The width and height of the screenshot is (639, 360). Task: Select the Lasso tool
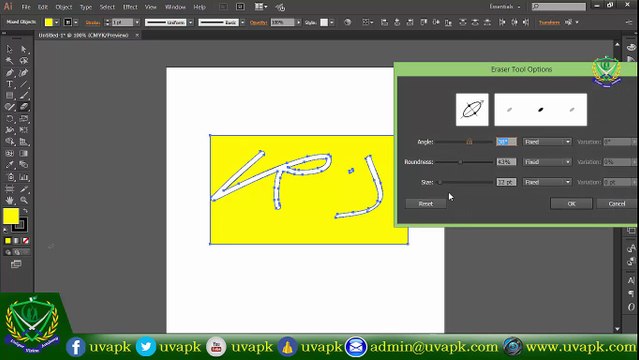pos(24,61)
